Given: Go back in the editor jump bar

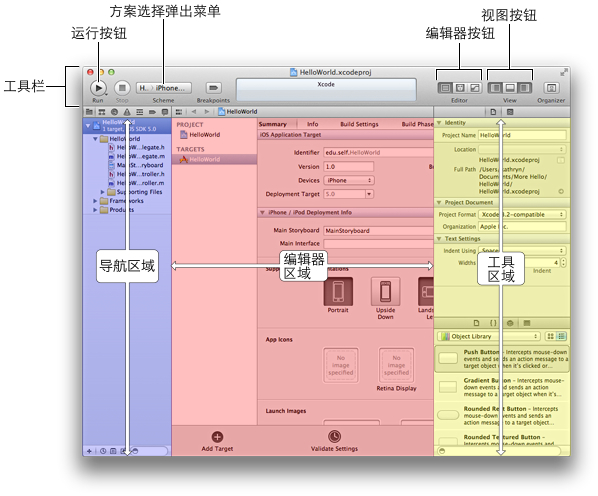Looking at the screenshot, I should click(x=194, y=112).
